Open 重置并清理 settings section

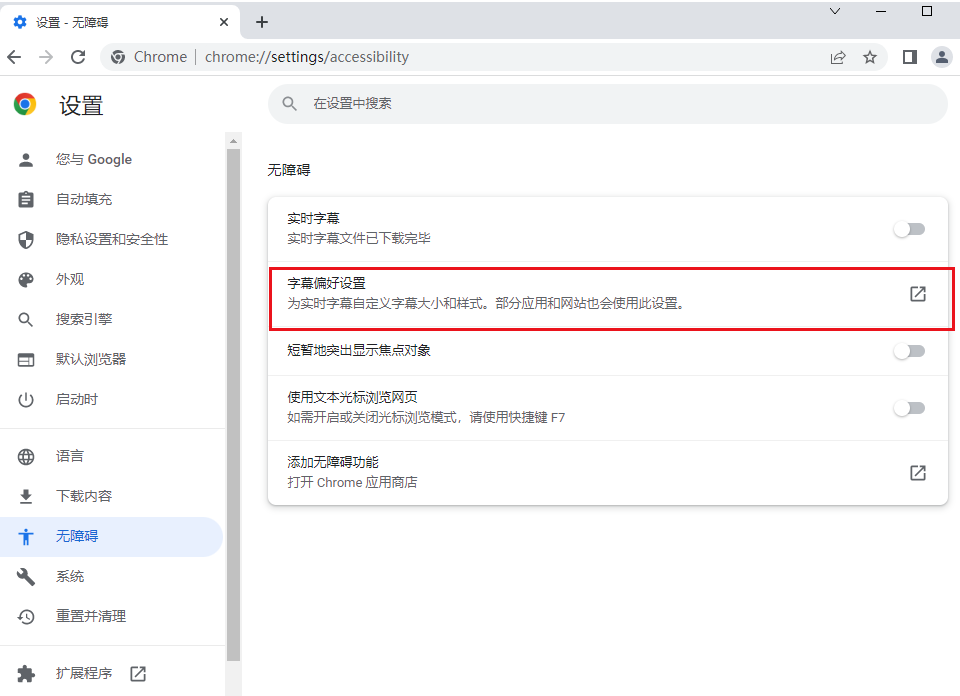[x=111, y=616]
